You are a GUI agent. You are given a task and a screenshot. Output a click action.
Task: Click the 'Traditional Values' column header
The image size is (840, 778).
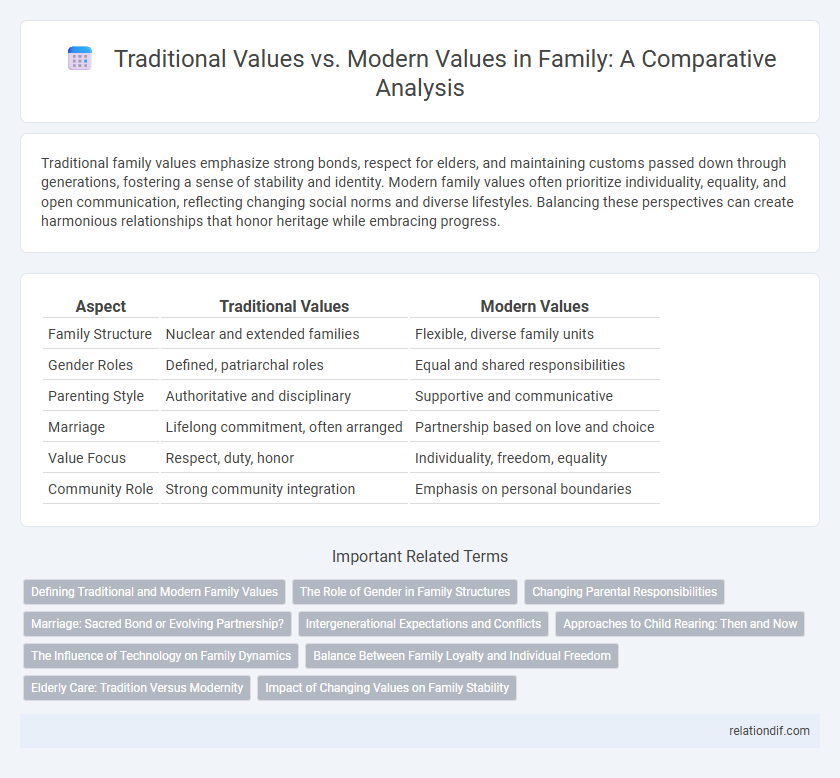tap(284, 306)
